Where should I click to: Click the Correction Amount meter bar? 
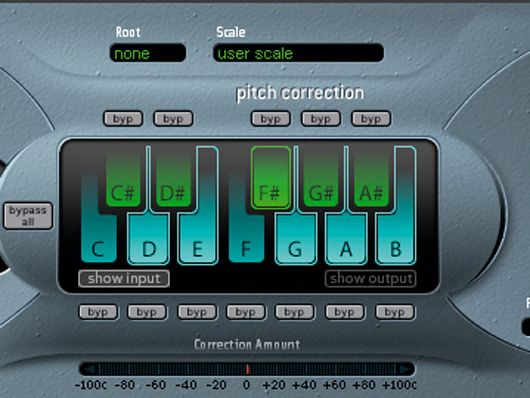pos(247,369)
